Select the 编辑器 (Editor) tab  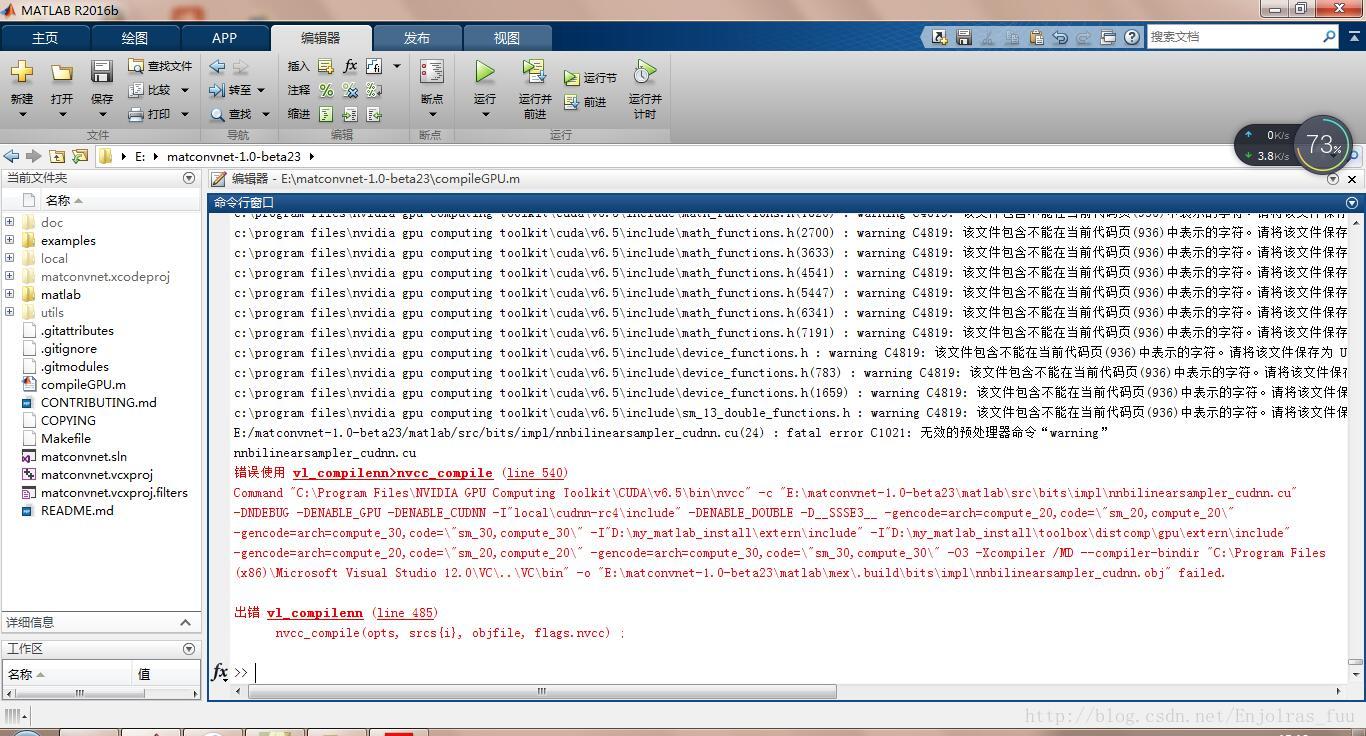[321, 38]
